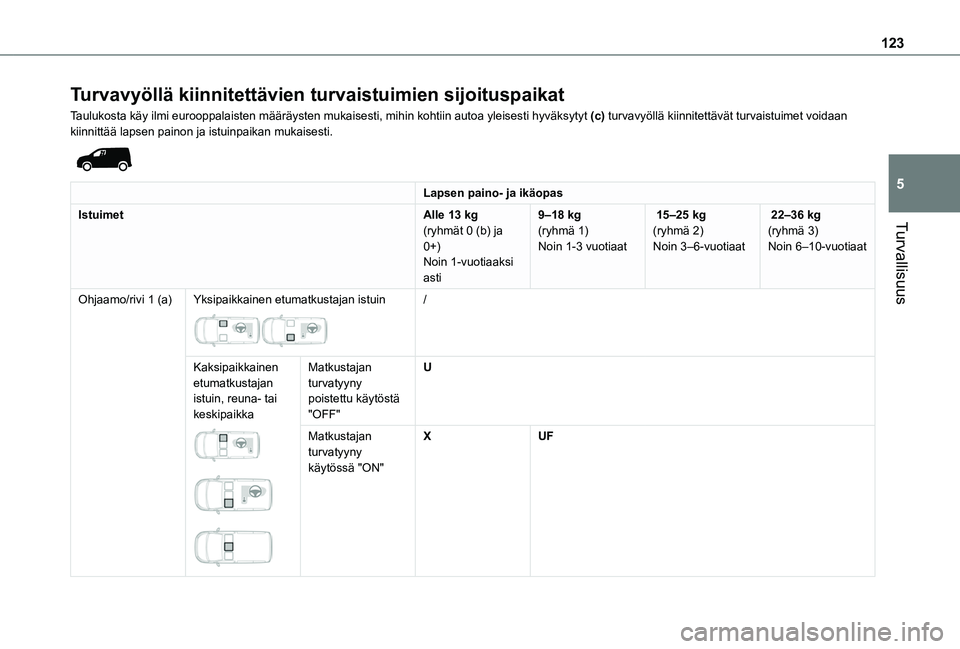Select the 22–36 kg group 3 cell
The image size is (960, 649).
click(x=816, y=230)
